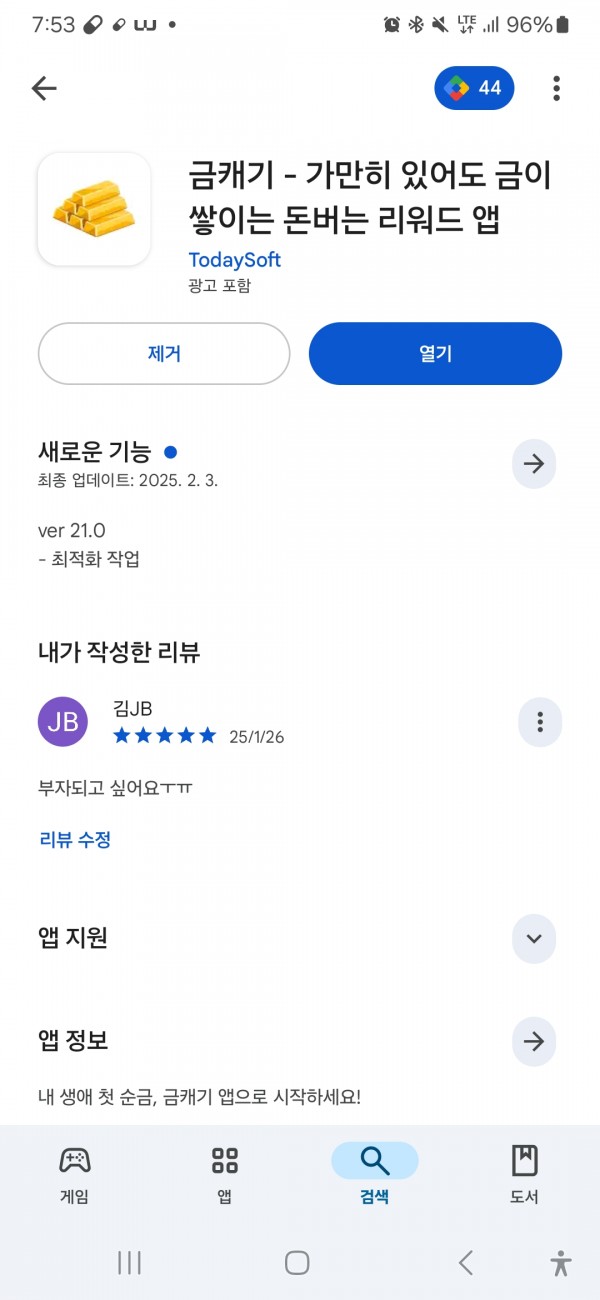Open the top-right three-dot overflow menu

pyautogui.click(x=556, y=88)
